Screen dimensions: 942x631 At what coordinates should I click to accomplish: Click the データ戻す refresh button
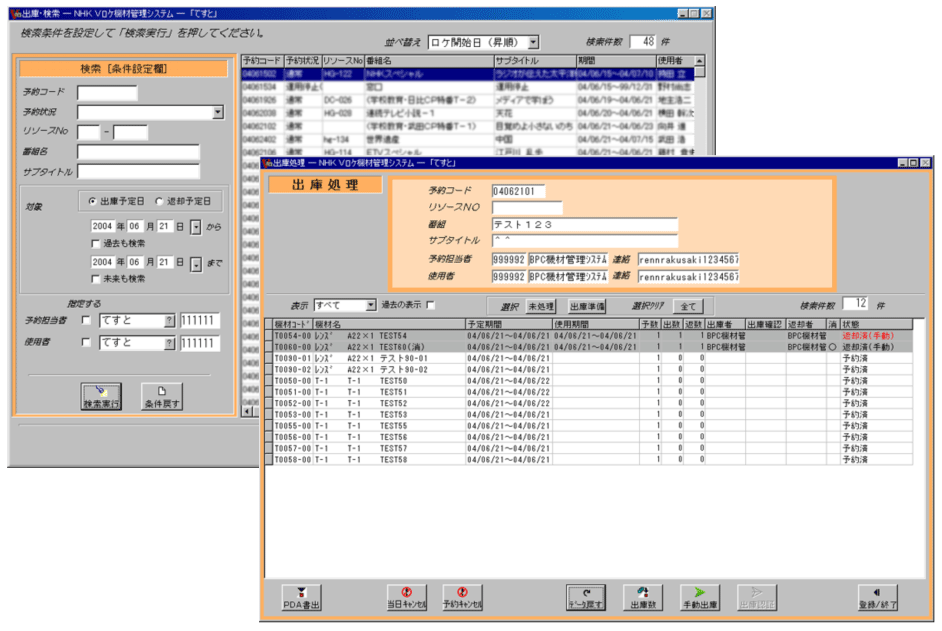pyautogui.click(x=586, y=598)
